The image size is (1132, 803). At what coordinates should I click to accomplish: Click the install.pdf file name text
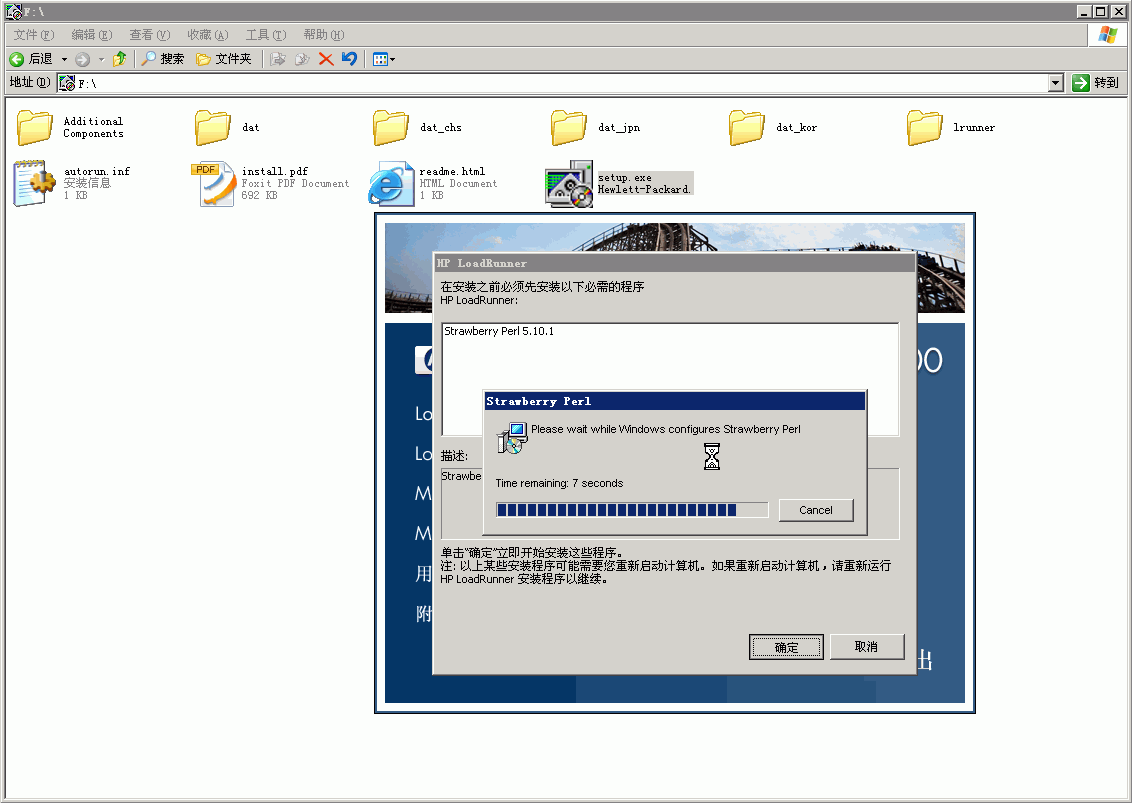pyautogui.click(x=274, y=171)
